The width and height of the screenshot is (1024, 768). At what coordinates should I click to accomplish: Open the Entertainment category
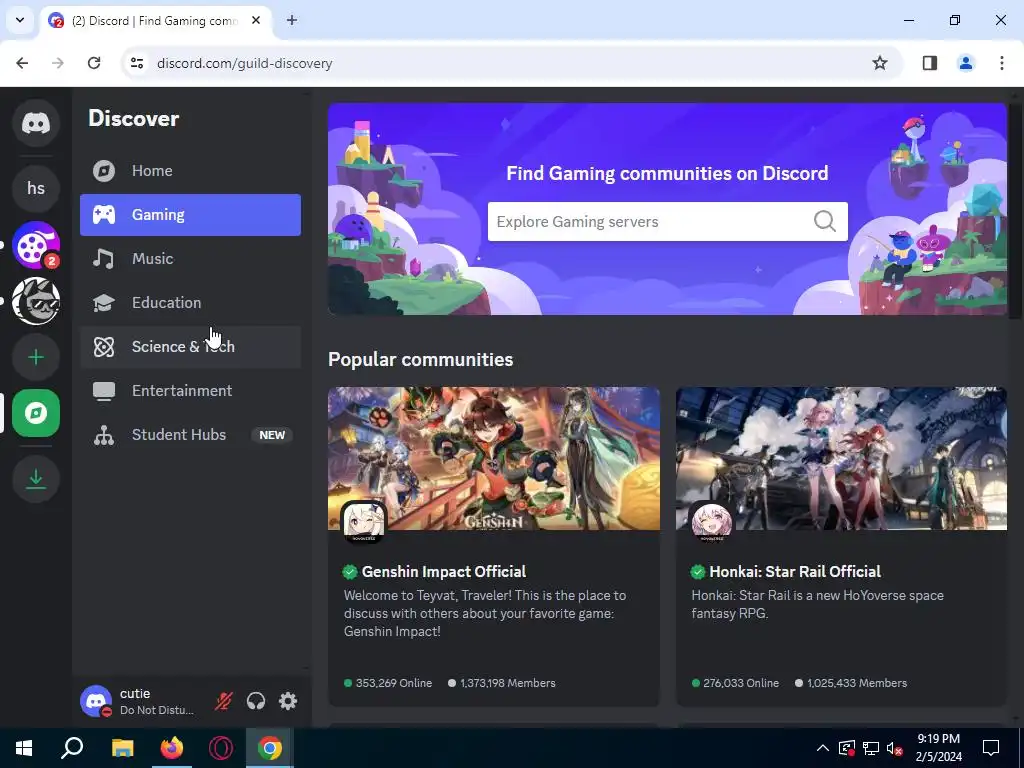(190, 391)
